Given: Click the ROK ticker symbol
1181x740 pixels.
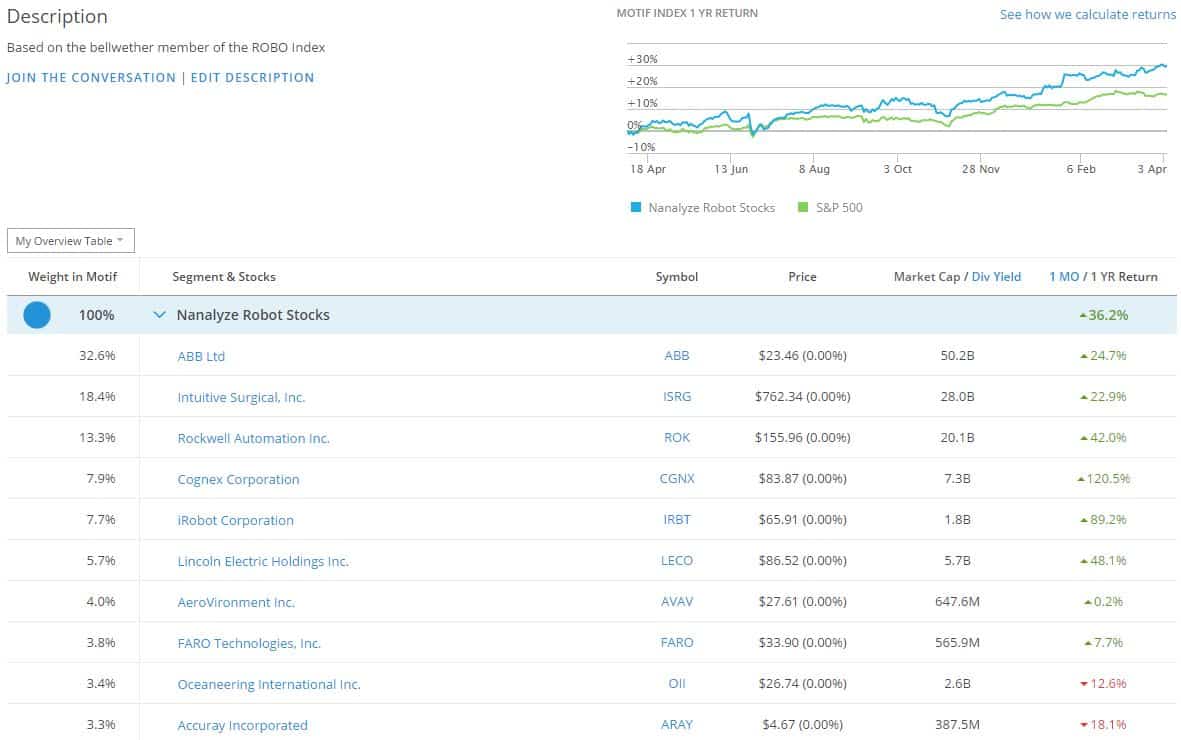Looking at the screenshot, I should [x=677, y=438].
